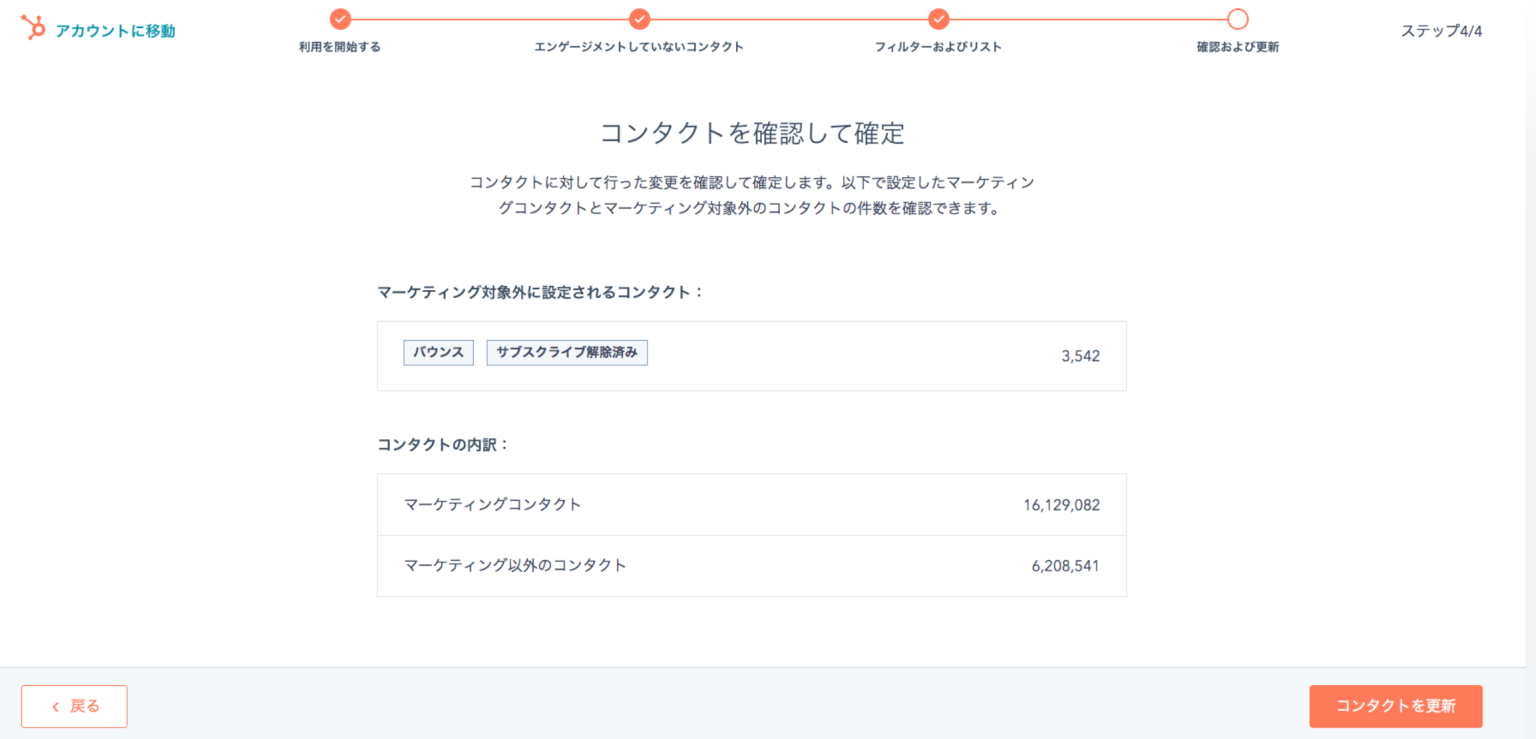
Task: Click the 利用を開始する step checkmark circle
Action: tap(340, 19)
